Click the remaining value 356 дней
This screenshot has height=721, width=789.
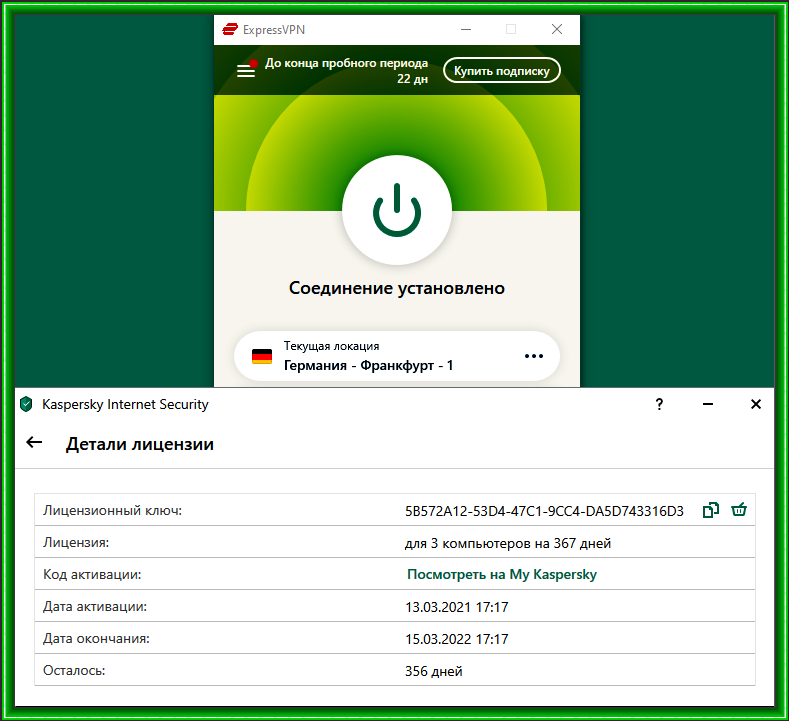433,671
